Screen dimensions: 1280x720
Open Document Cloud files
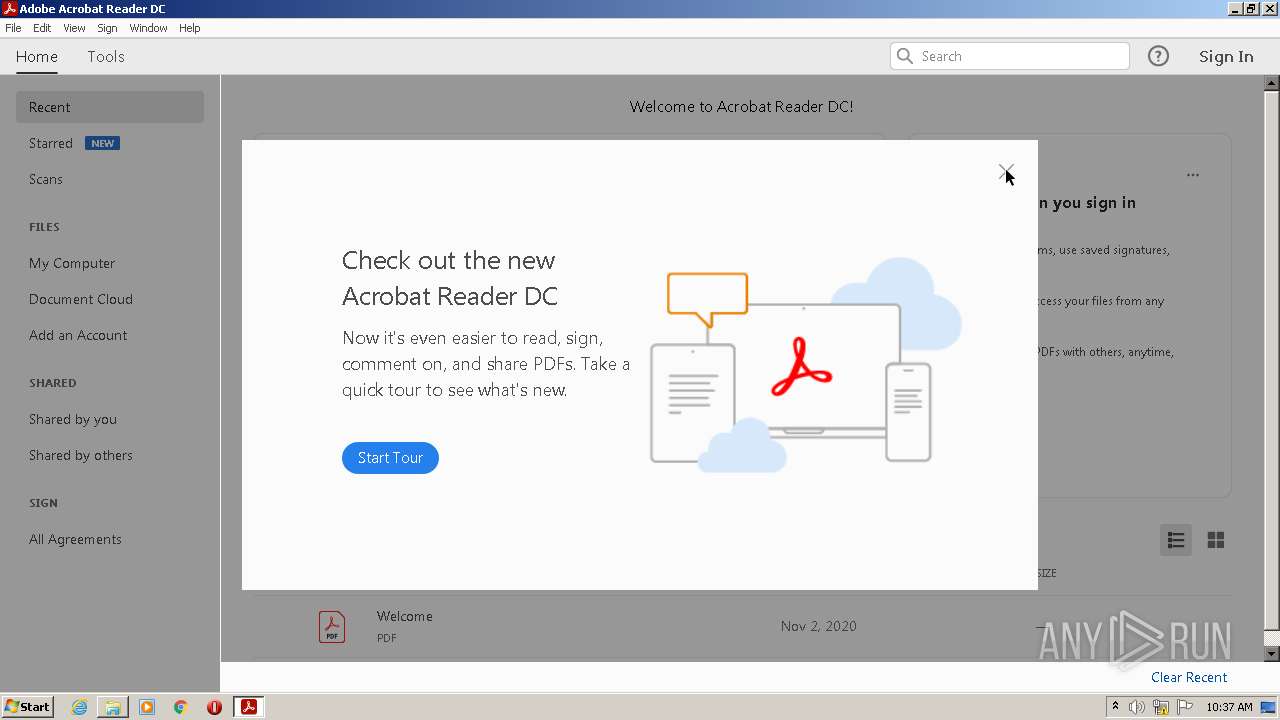[x=81, y=299]
